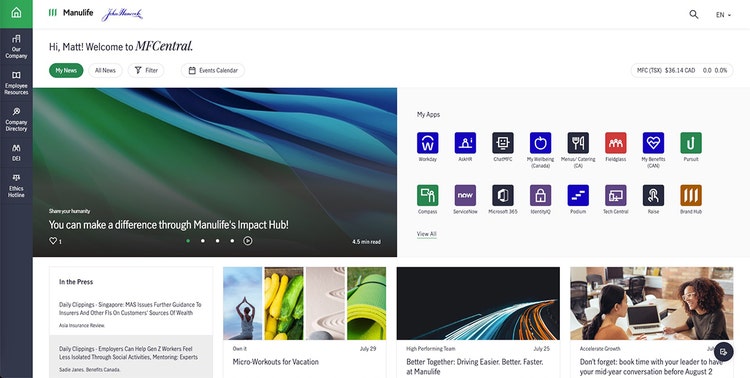
Task: Open the light trails article thumbnail
Action: (x=478, y=303)
